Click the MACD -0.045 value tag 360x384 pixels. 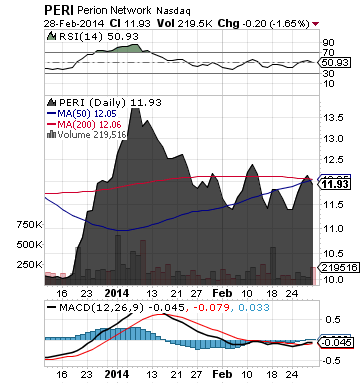(x=335, y=342)
